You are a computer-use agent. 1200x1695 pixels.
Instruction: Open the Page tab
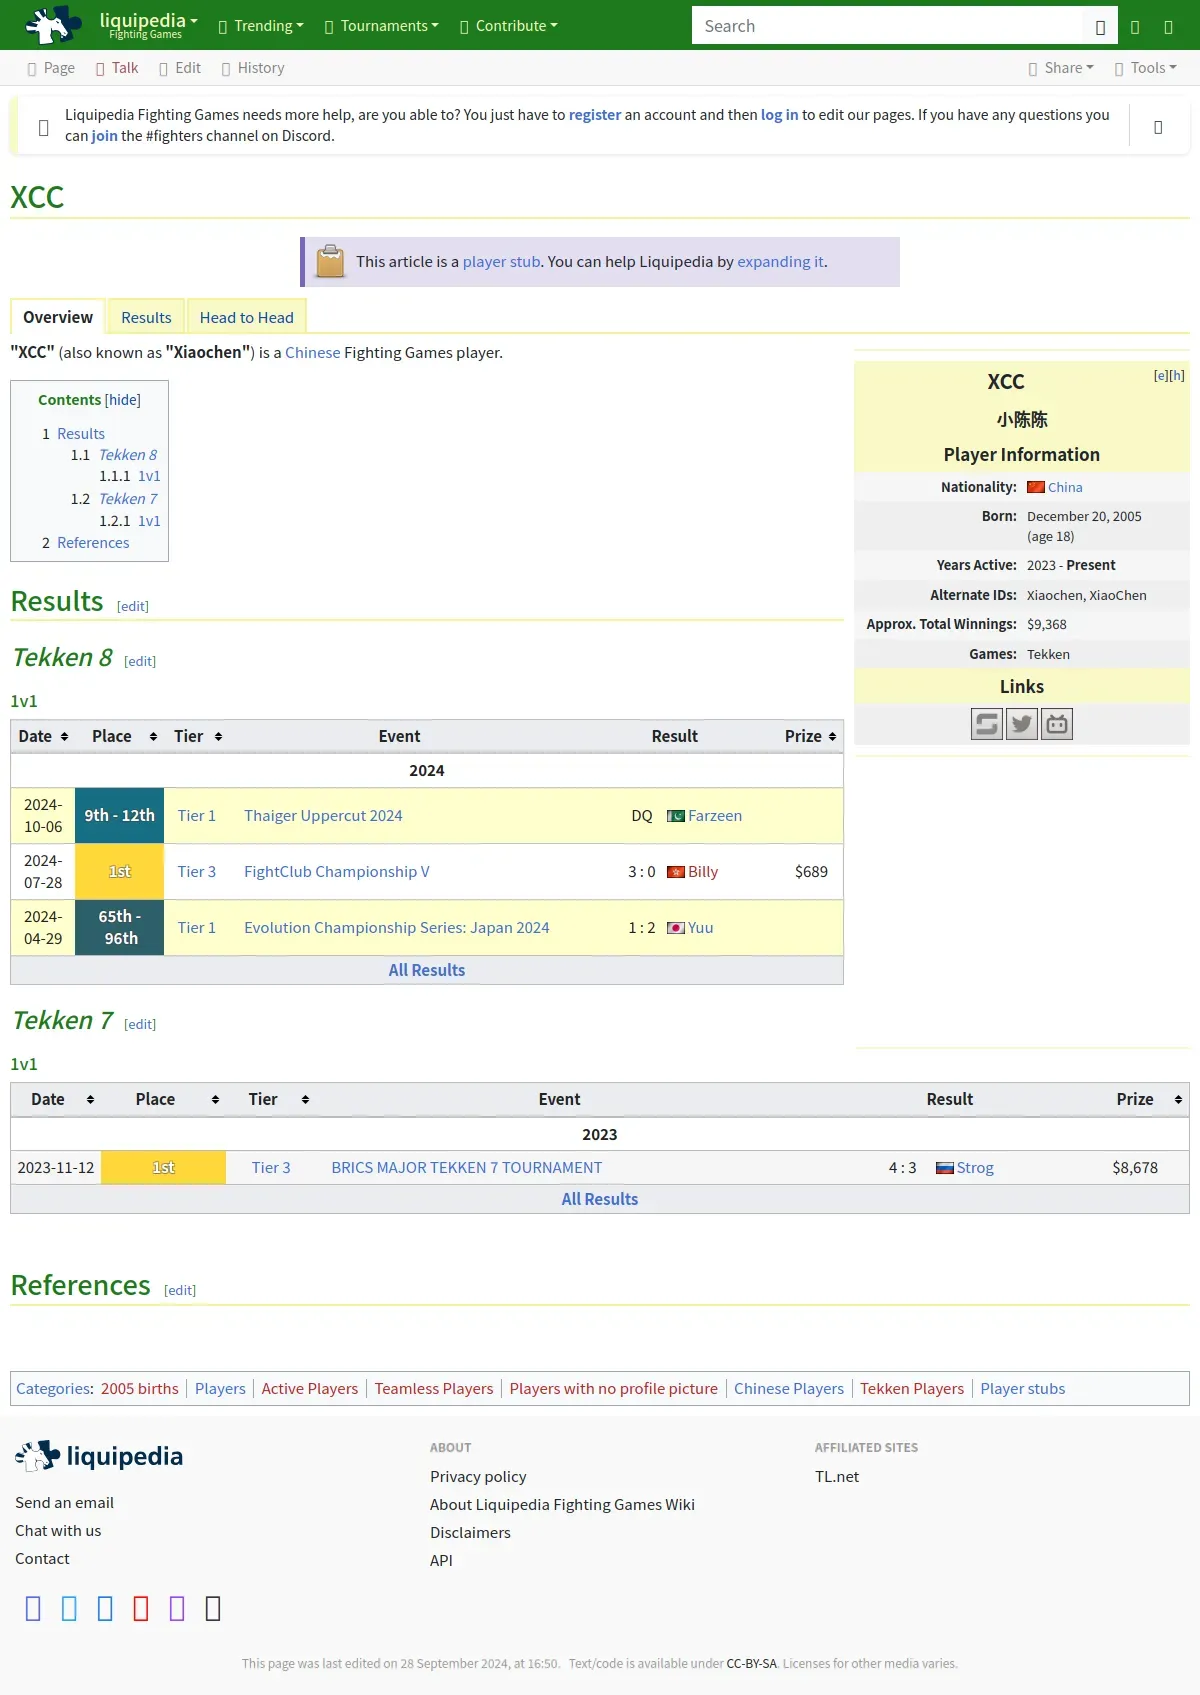pos(51,68)
